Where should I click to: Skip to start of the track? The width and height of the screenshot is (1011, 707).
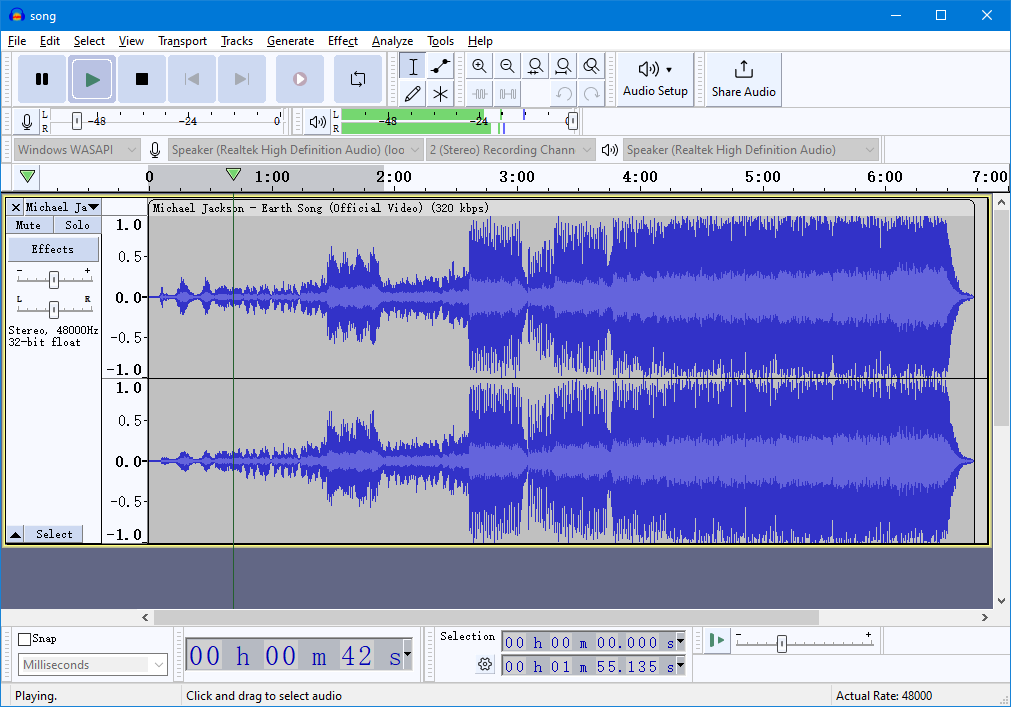point(191,79)
